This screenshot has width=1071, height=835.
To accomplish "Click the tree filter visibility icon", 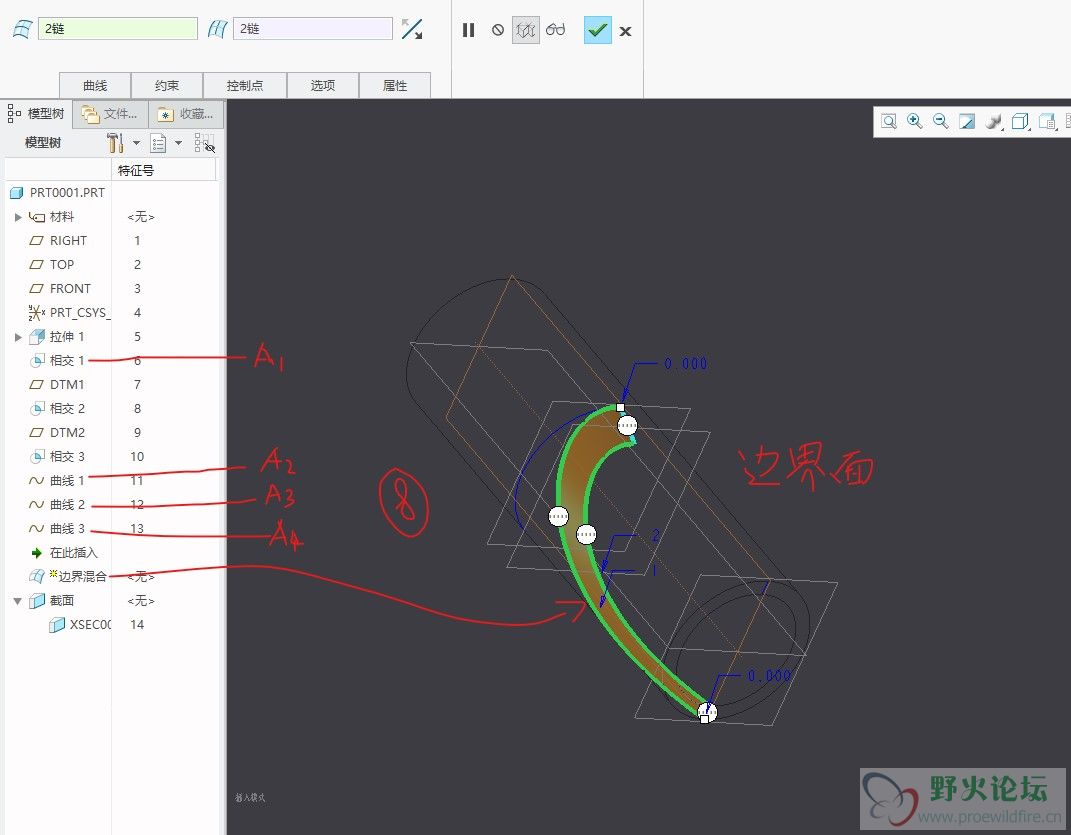I will coord(204,143).
